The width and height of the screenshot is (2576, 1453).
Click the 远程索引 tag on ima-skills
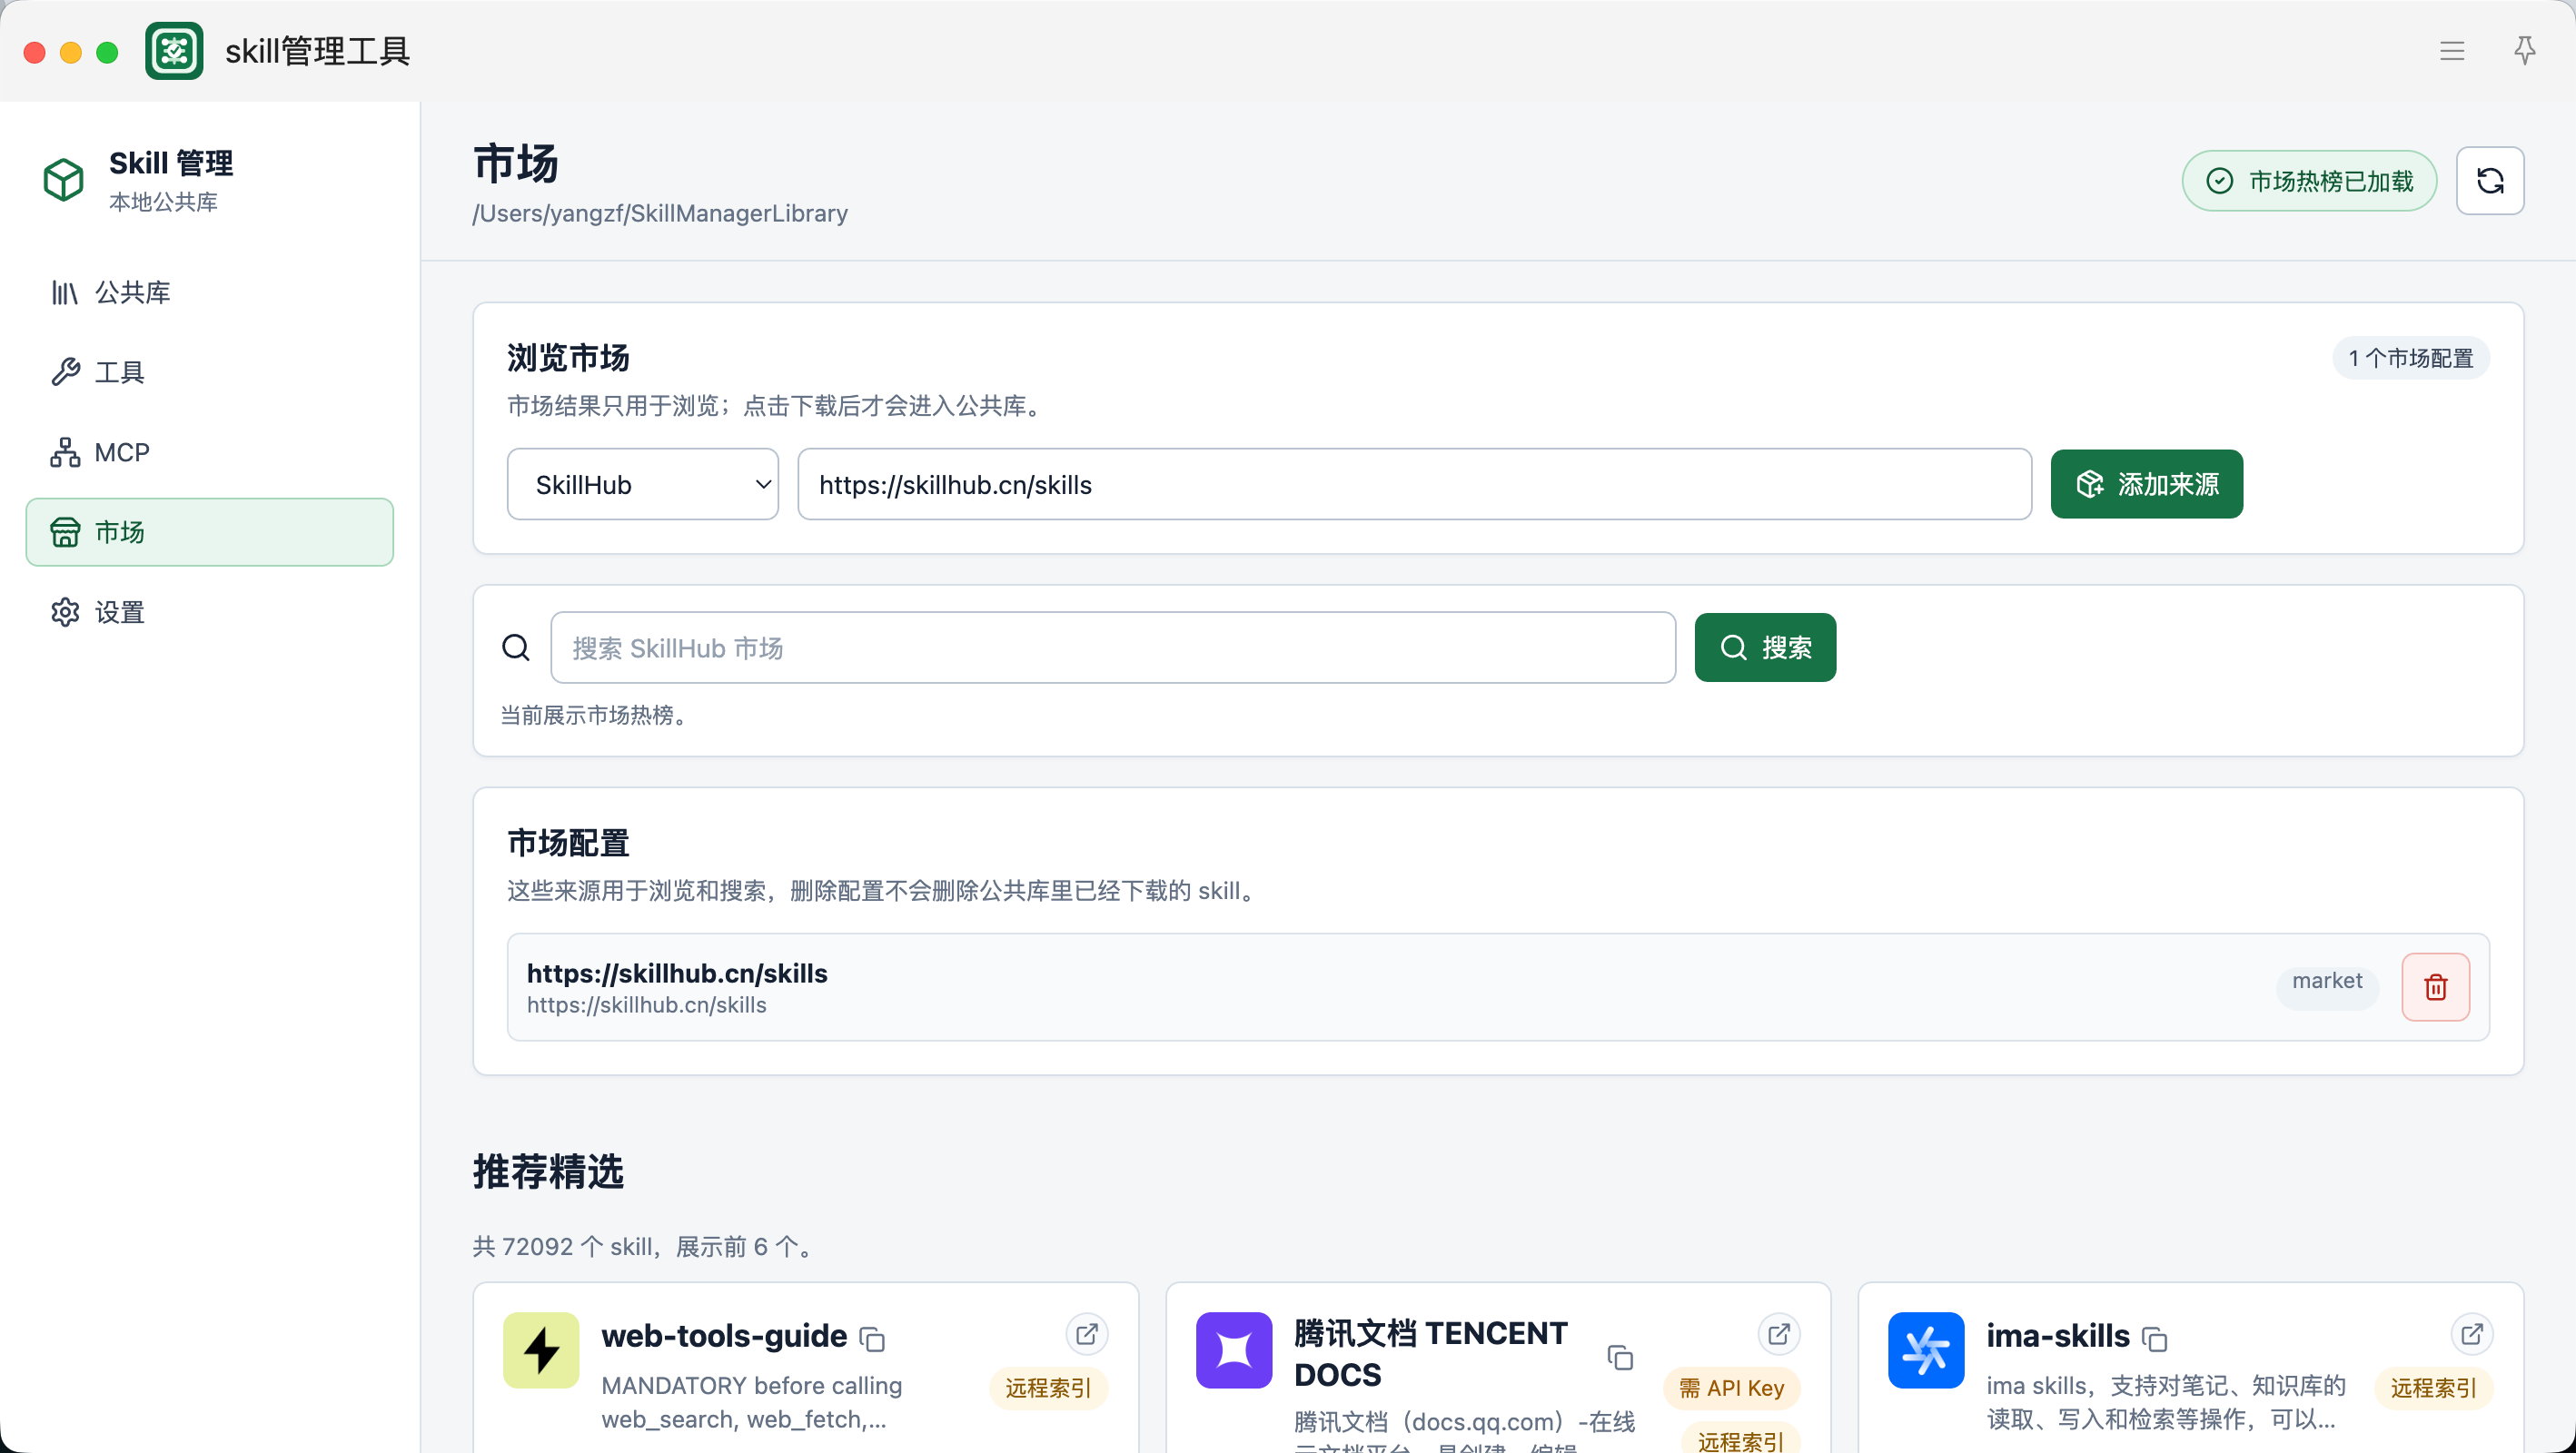tap(2434, 1388)
